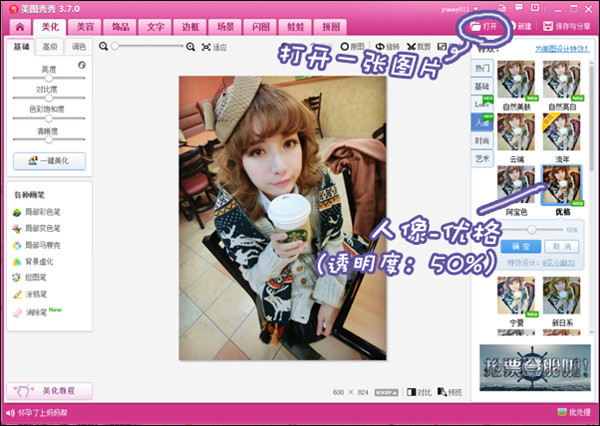Open the feedback speech bubble icon

[518, 8]
